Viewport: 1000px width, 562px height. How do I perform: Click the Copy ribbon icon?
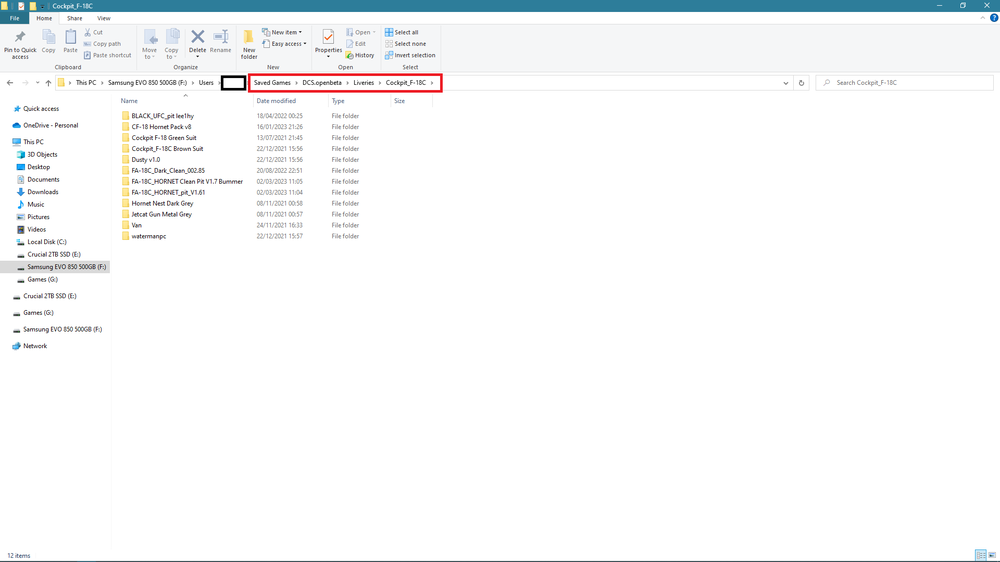pos(48,37)
